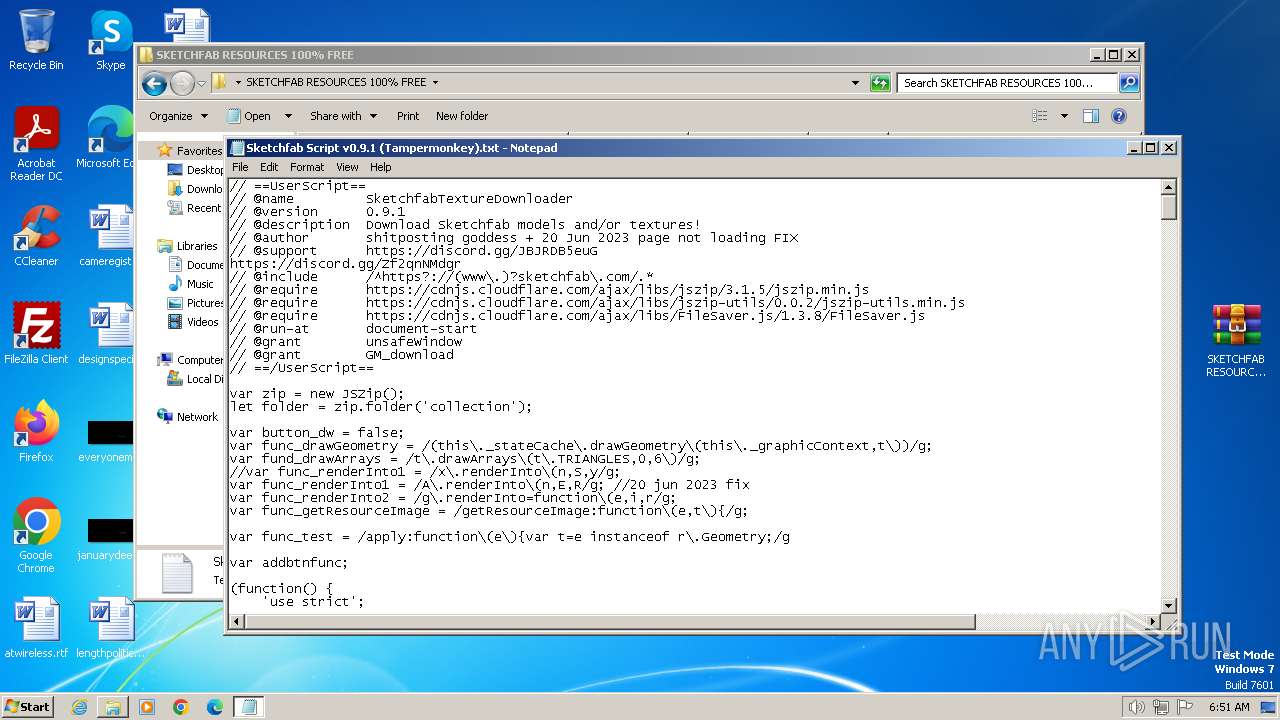Expand the Organize dropdown menu

click(x=179, y=116)
